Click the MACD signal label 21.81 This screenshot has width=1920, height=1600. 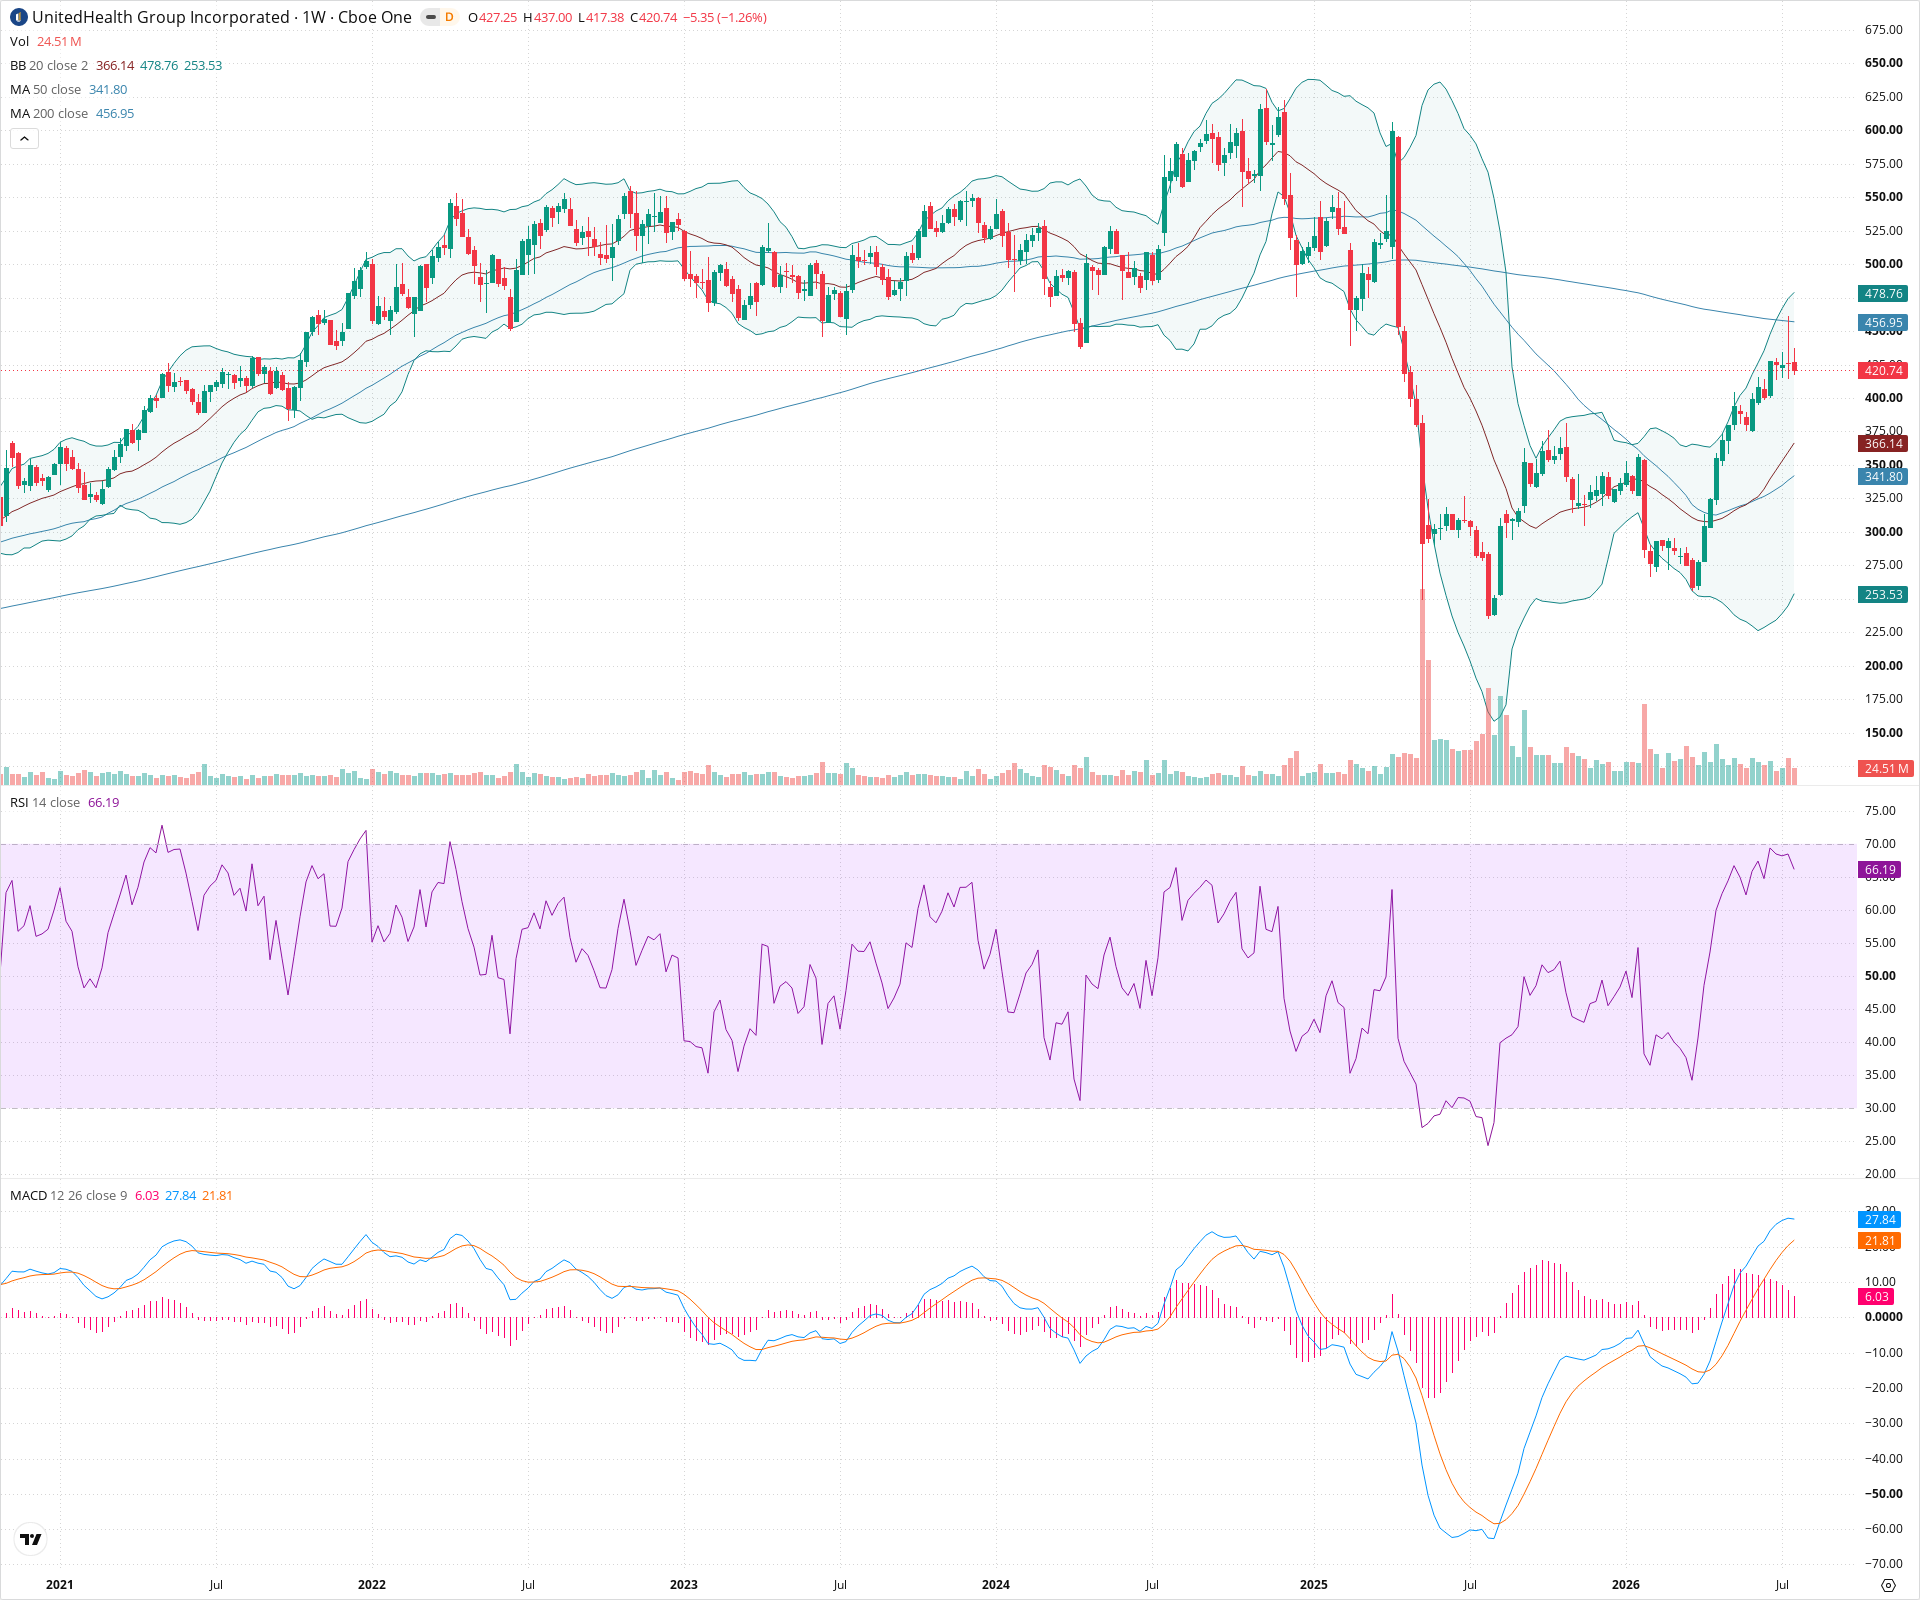click(1880, 1240)
